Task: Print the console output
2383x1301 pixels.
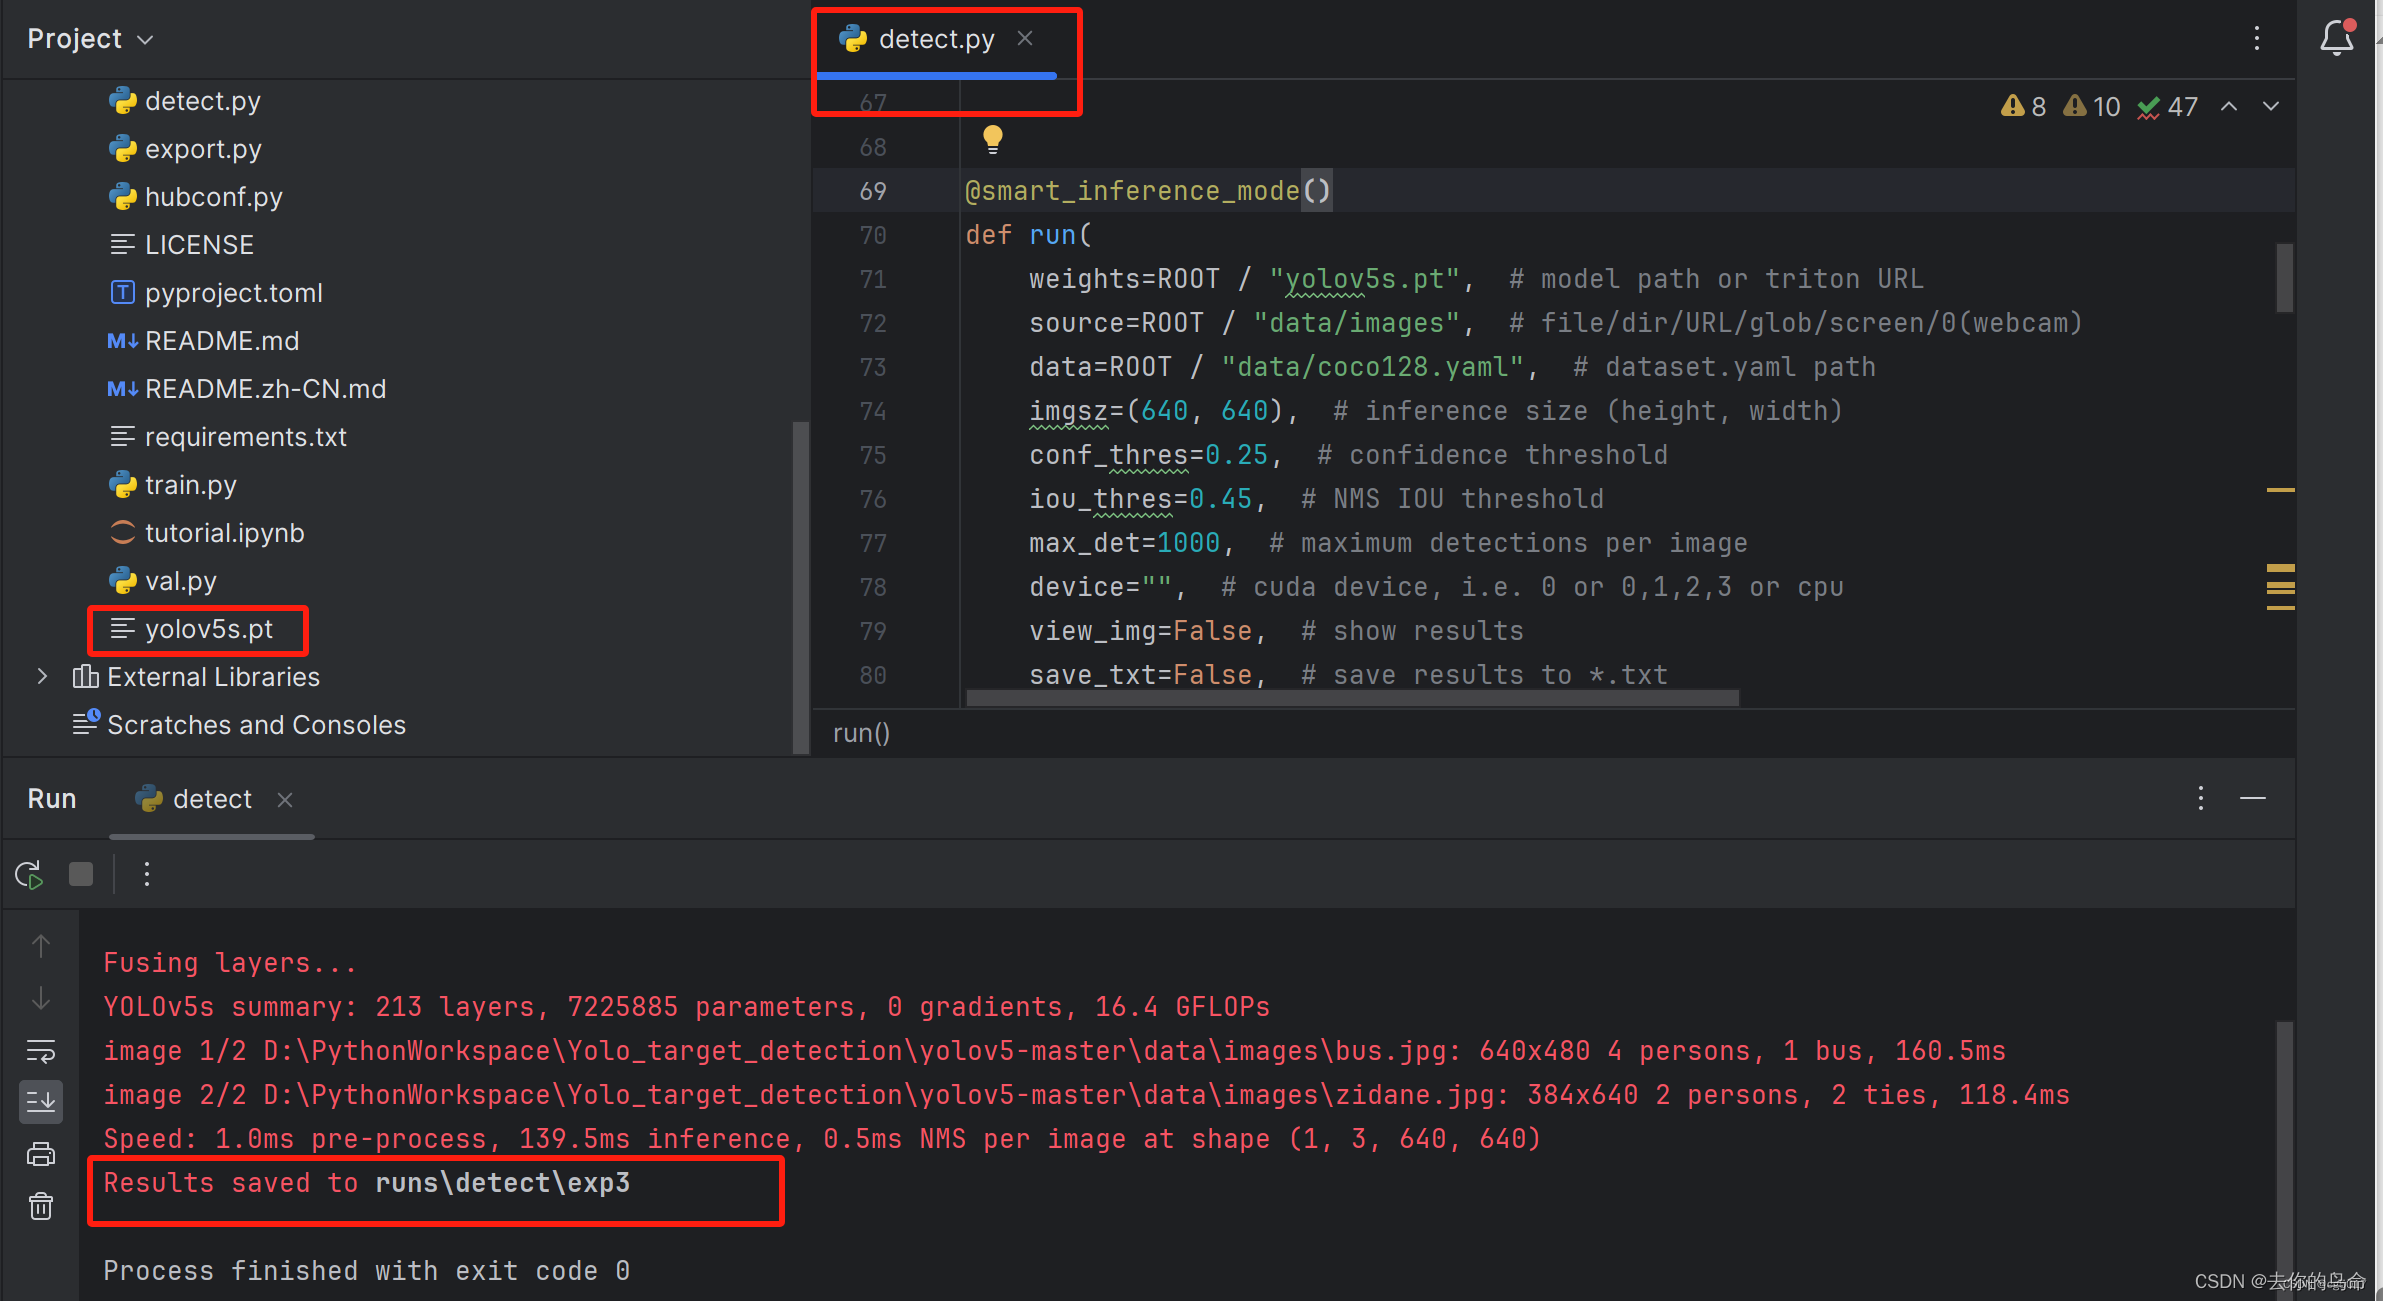Action: 41,1154
